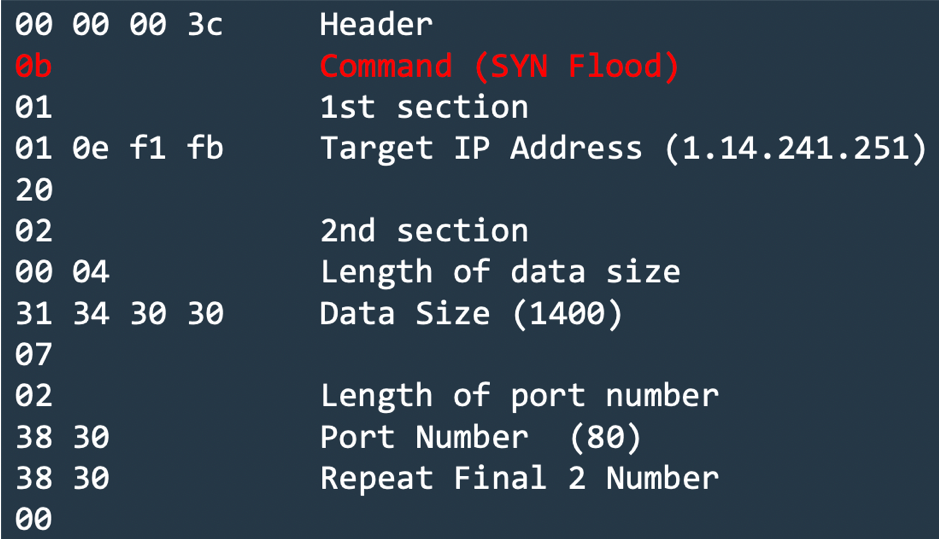
Task: Click the hex bytes "31 34 30 30"
Action: point(119,313)
